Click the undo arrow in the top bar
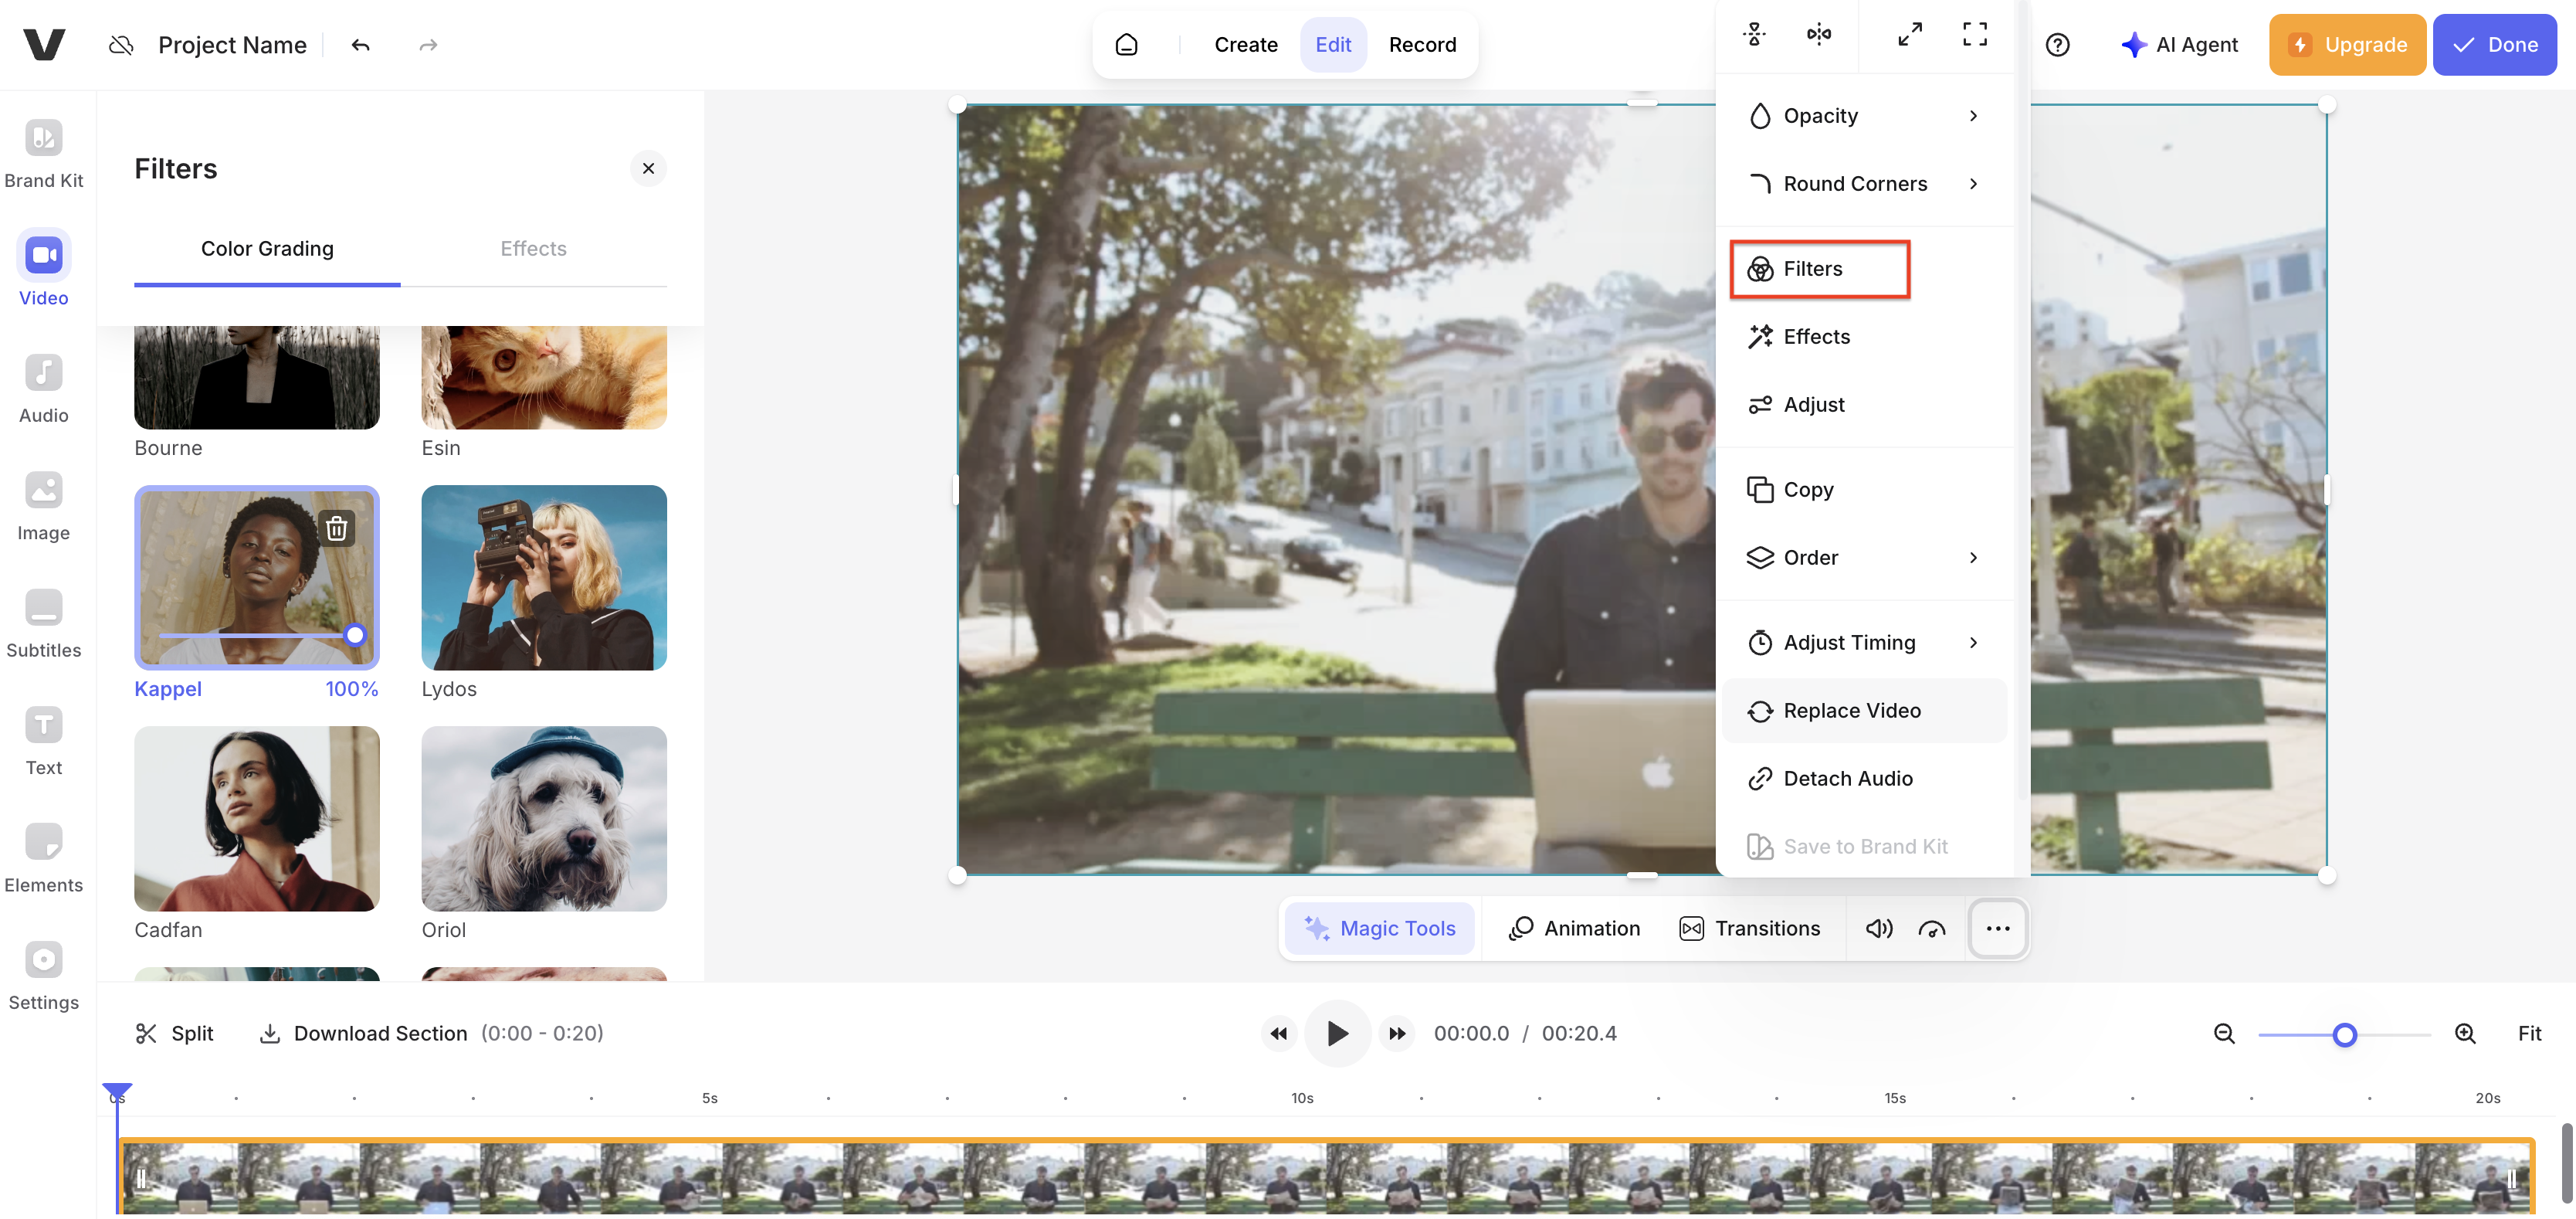The width and height of the screenshot is (2576, 1219). click(x=360, y=44)
